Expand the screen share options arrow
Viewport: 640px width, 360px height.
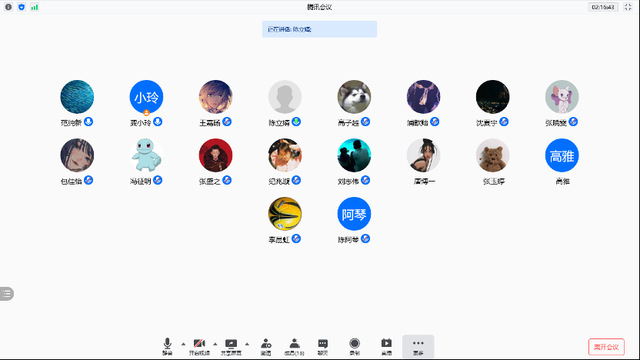click(x=247, y=344)
